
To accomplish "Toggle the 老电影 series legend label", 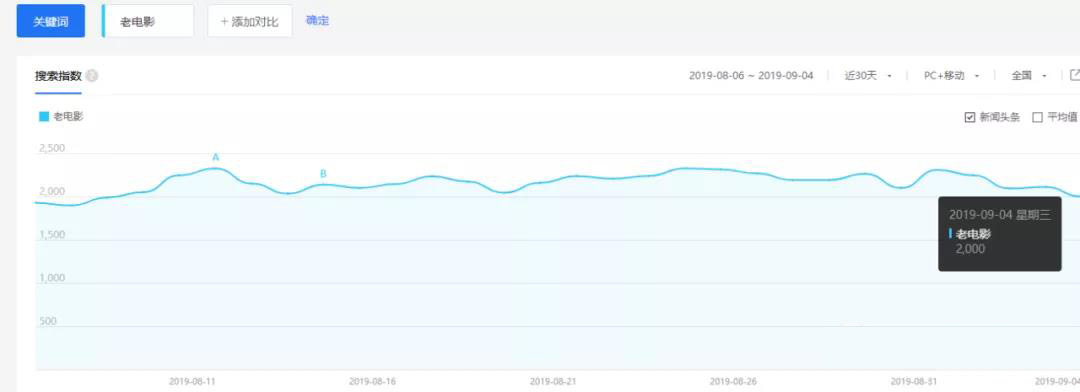I will pyautogui.click(x=68, y=117).
